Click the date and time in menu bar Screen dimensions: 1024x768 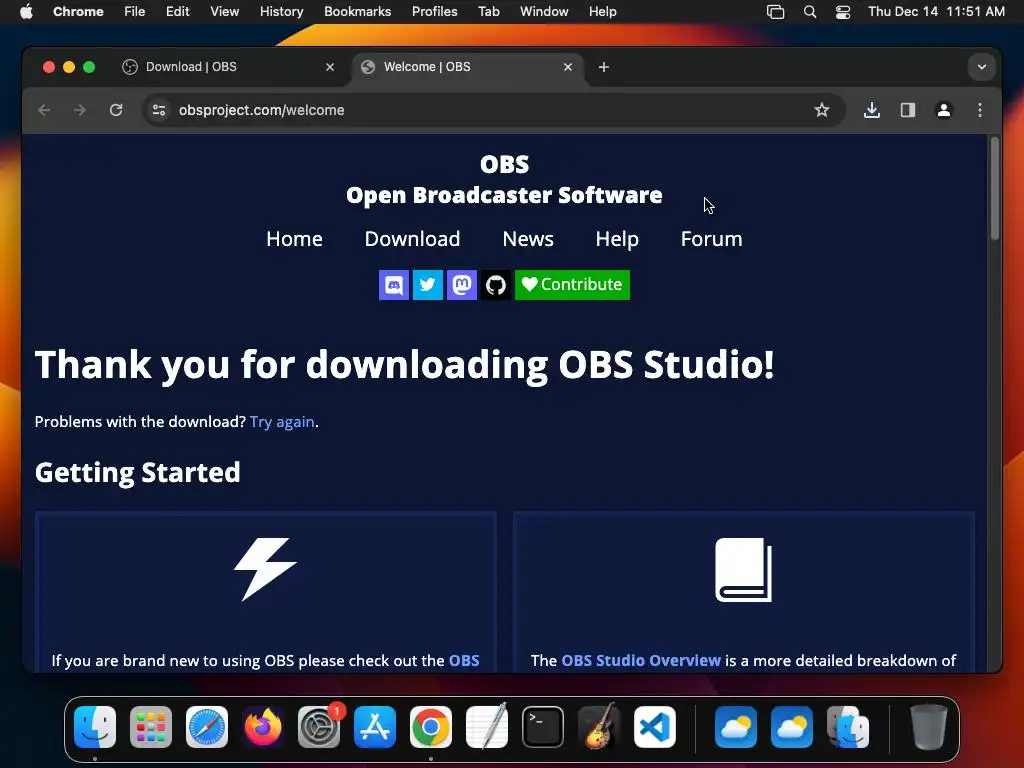coord(936,12)
